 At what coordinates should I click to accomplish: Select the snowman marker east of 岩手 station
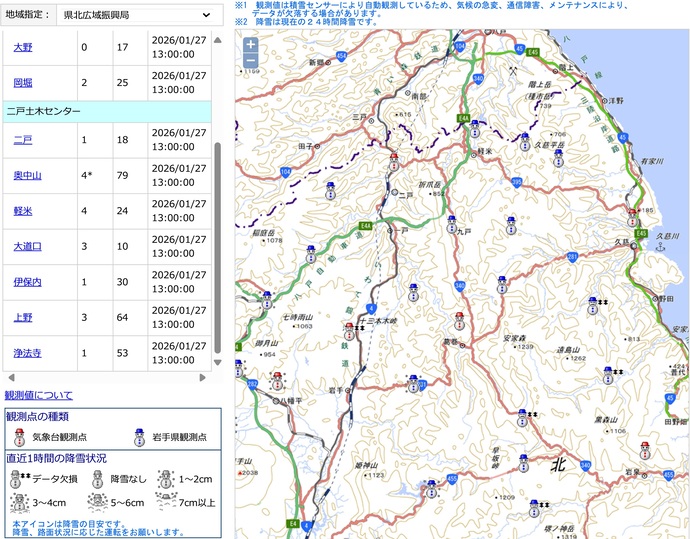[x=413, y=384]
